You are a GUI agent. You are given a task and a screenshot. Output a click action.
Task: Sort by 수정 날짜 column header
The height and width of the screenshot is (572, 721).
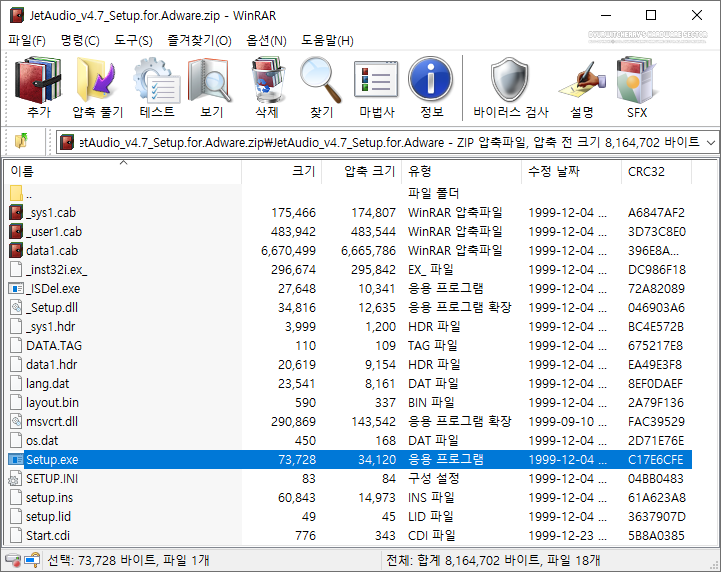pyautogui.click(x=571, y=172)
